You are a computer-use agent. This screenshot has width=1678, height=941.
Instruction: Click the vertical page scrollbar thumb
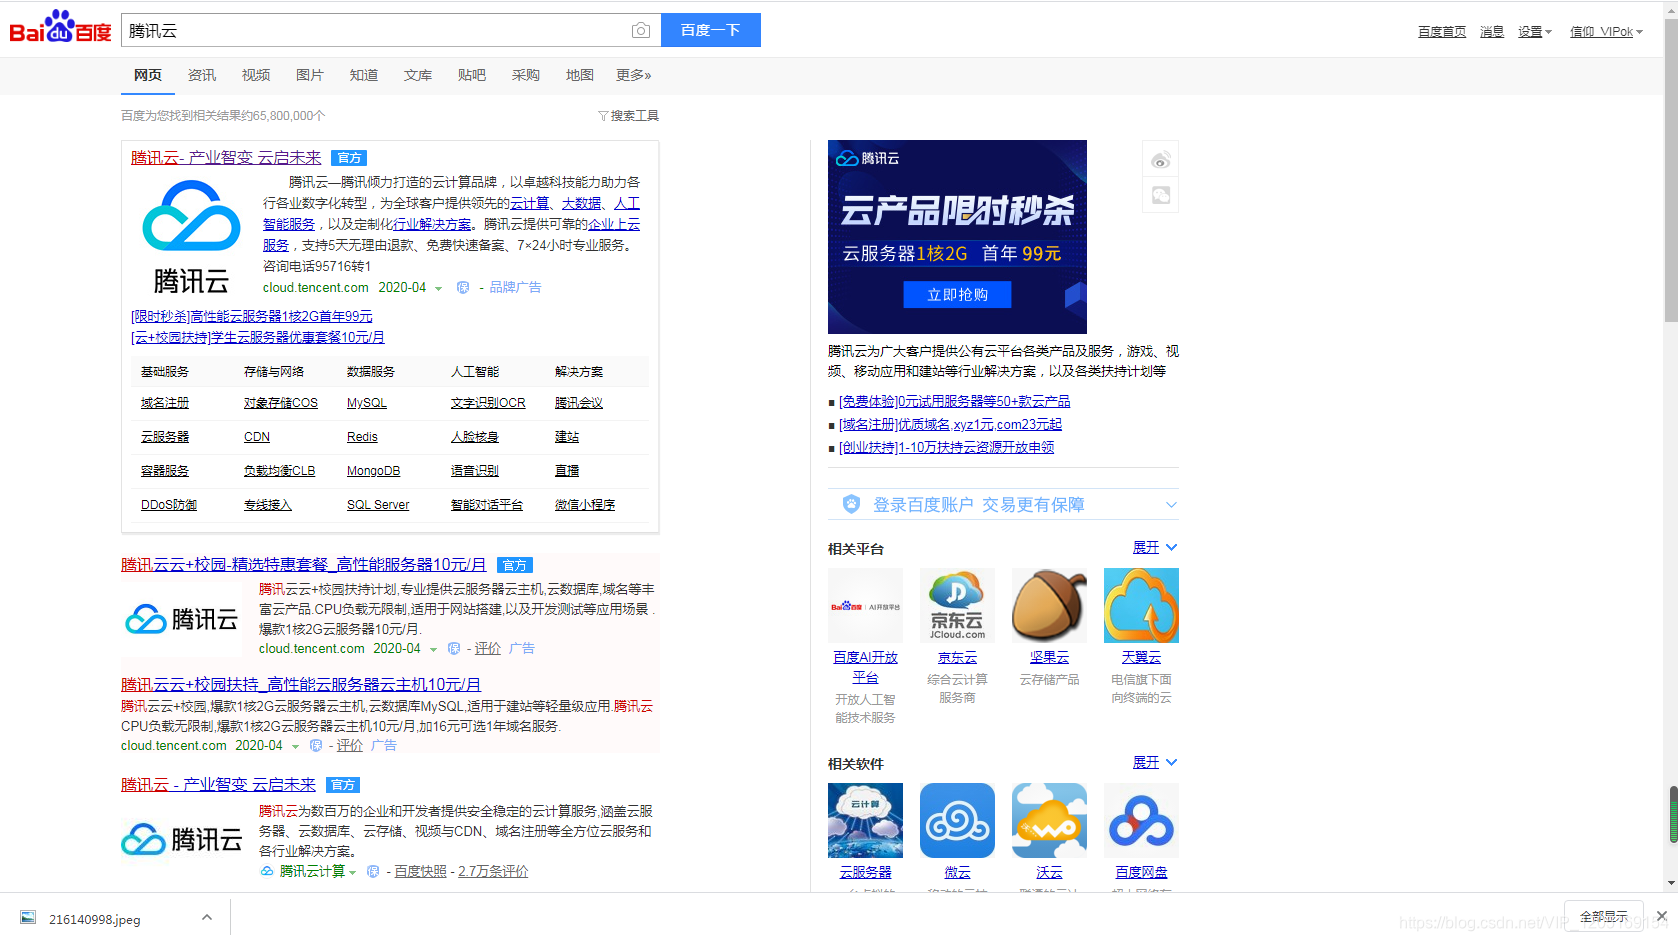click(x=1671, y=170)
